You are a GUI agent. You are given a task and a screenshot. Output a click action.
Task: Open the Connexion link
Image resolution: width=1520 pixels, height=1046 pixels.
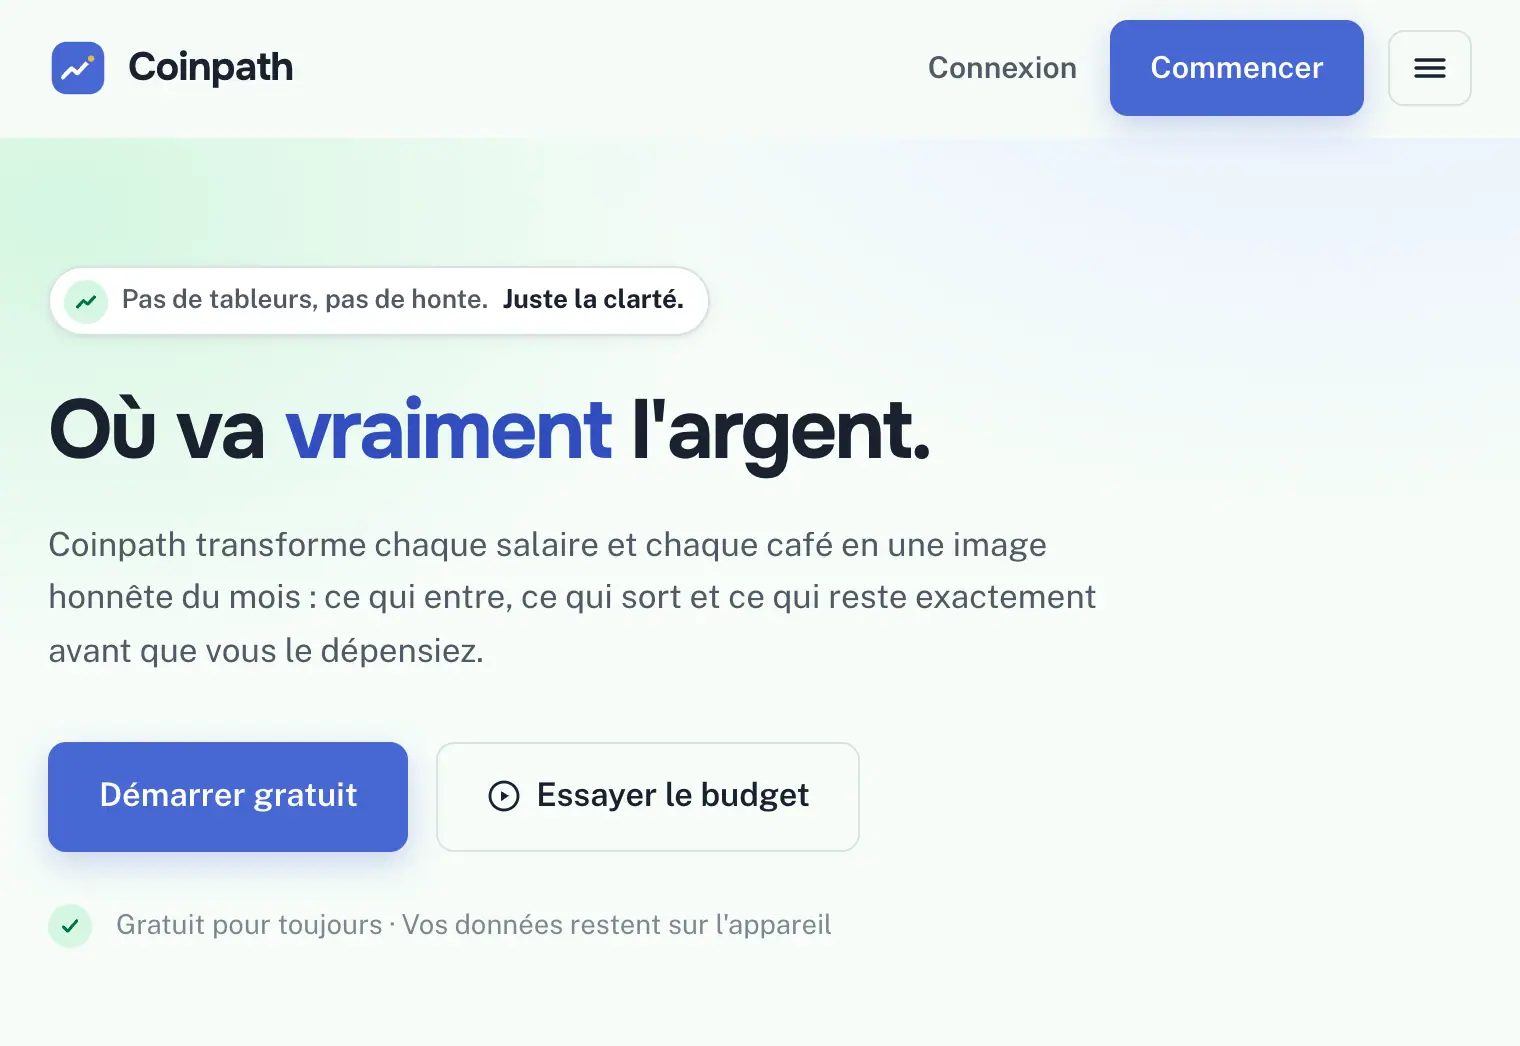click(1002, 68)
